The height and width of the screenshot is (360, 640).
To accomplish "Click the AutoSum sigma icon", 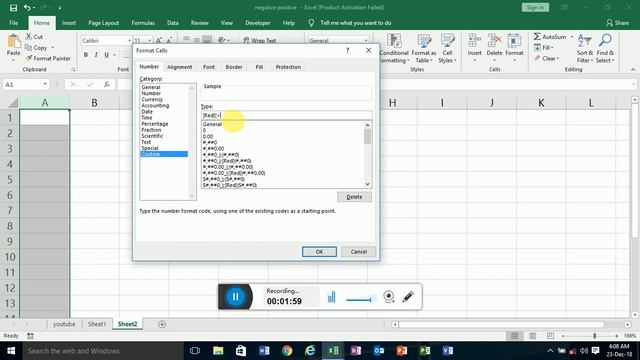I will pos(537,37).
